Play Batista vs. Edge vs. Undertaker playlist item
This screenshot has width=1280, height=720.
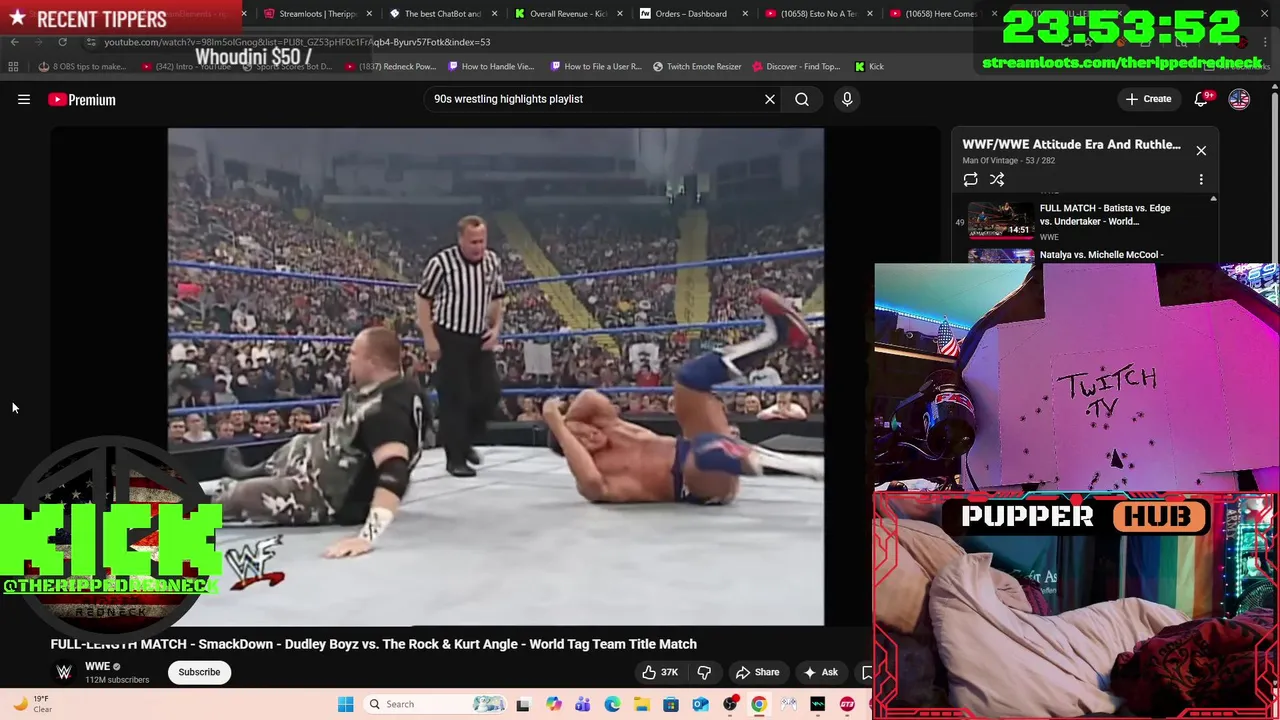pyautogui.click(x=1085, y=221)
